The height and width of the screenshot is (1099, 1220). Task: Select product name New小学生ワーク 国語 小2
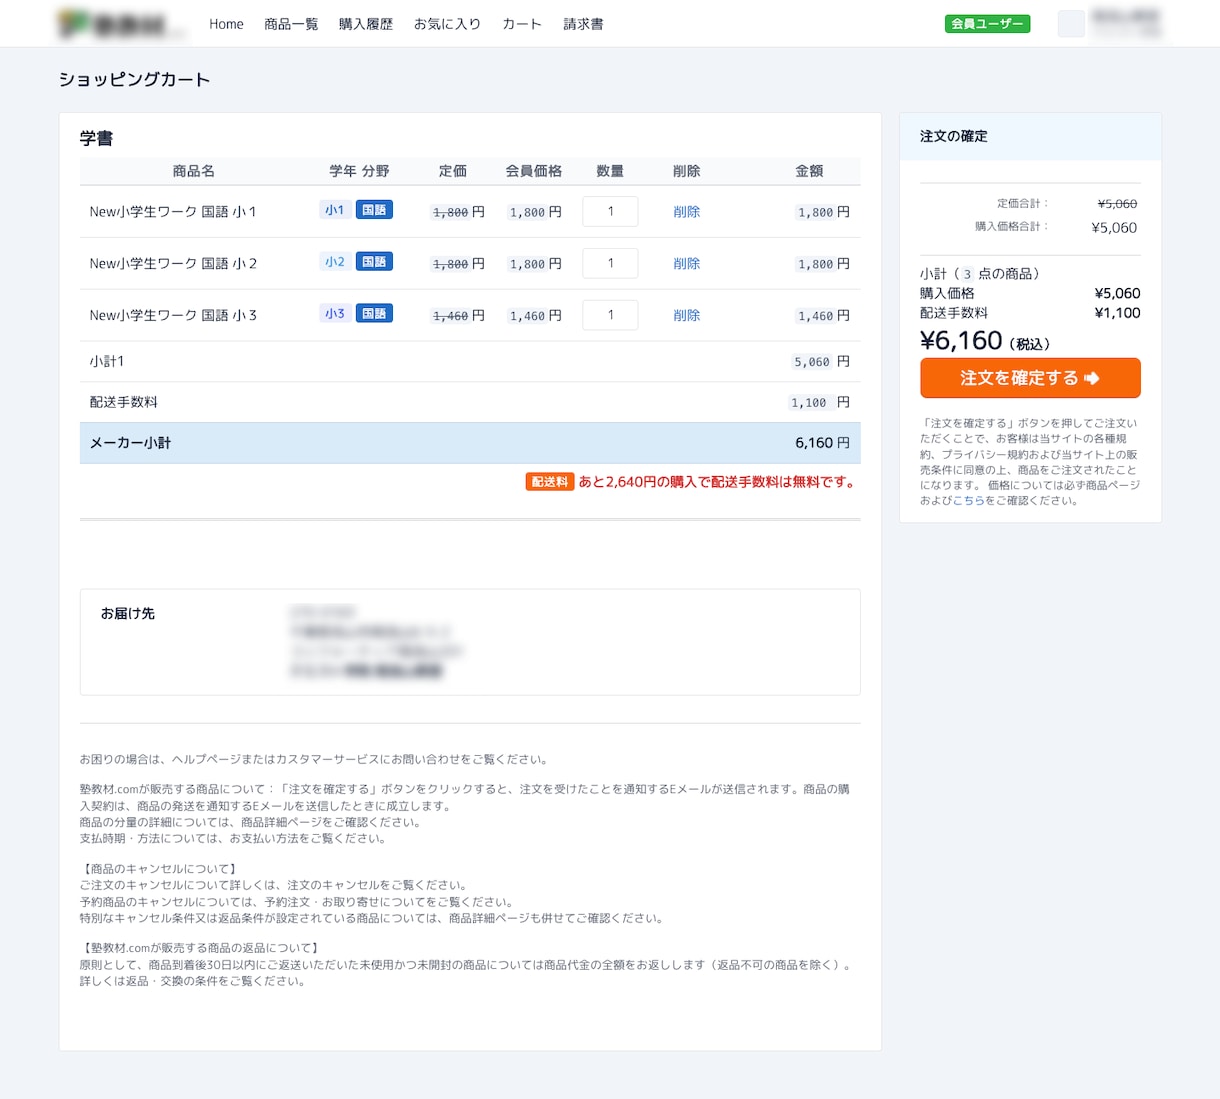173,264
